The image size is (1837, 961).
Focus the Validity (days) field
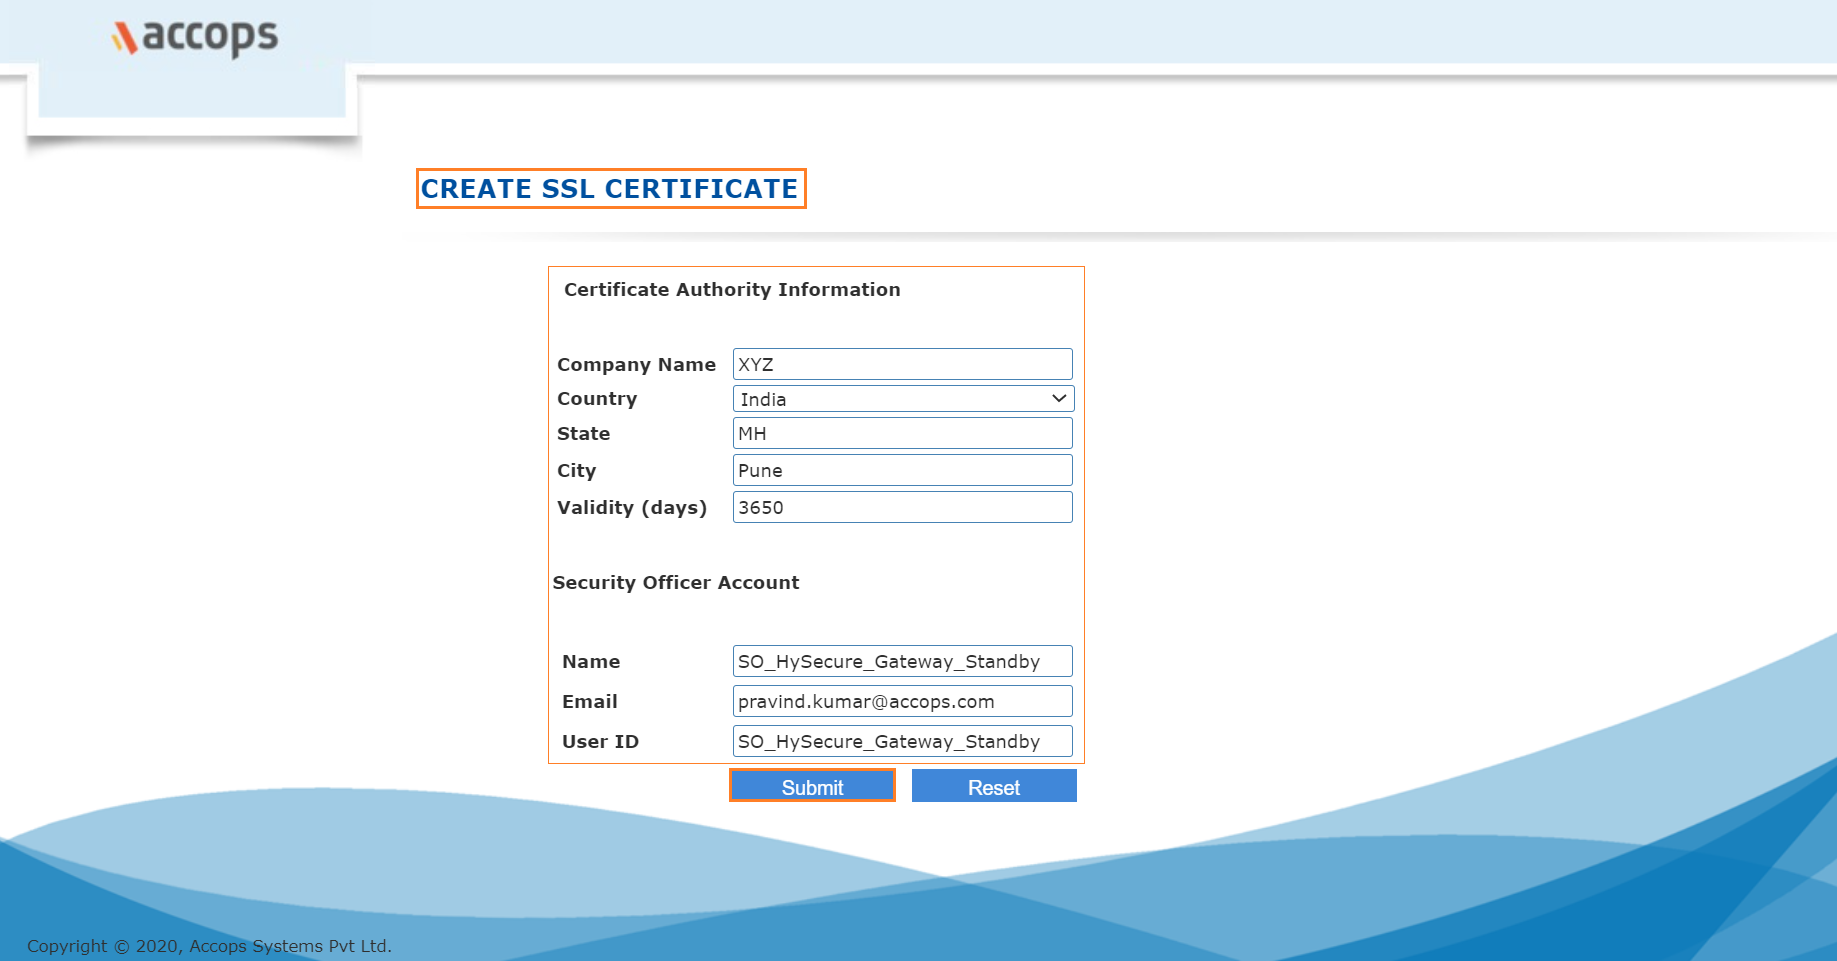pos(902,507)
